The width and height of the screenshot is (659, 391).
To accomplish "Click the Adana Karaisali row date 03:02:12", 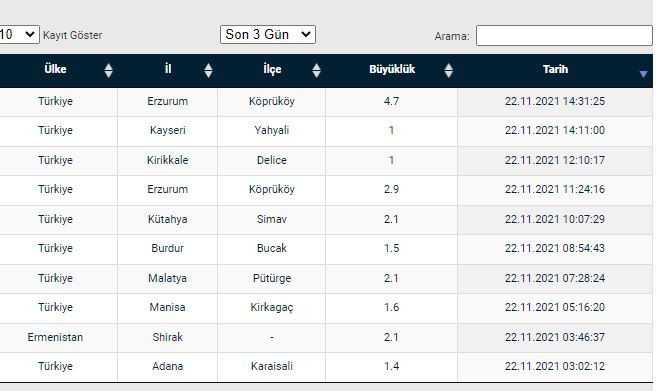I will 555,367.
